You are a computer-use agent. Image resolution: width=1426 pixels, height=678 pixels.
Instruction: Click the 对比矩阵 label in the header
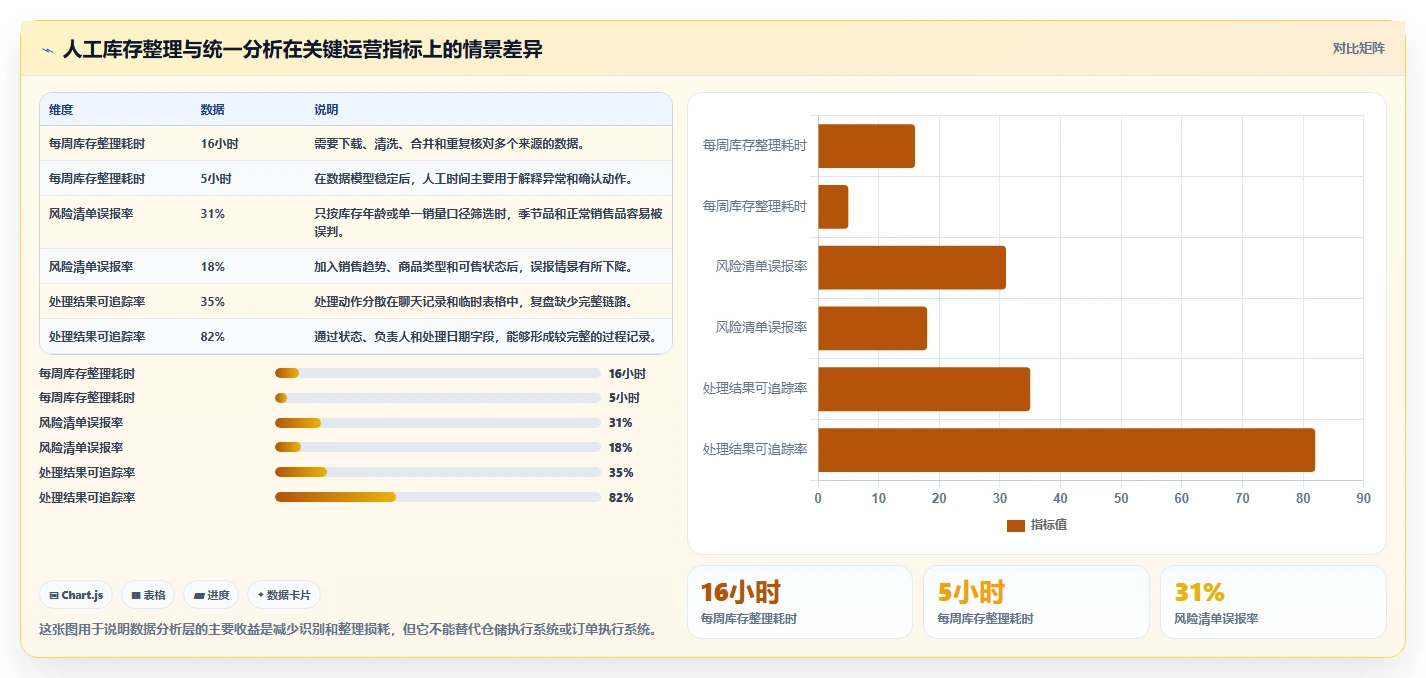pyautogui.click(x=1358, y=48)
